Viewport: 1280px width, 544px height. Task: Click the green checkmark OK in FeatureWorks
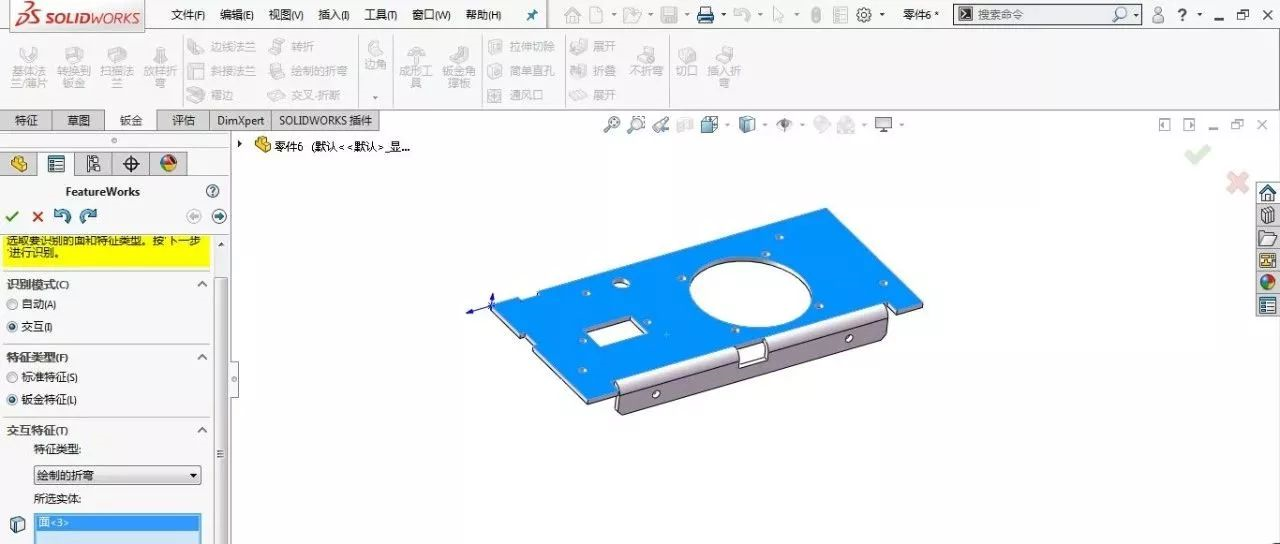click(12, 216)
